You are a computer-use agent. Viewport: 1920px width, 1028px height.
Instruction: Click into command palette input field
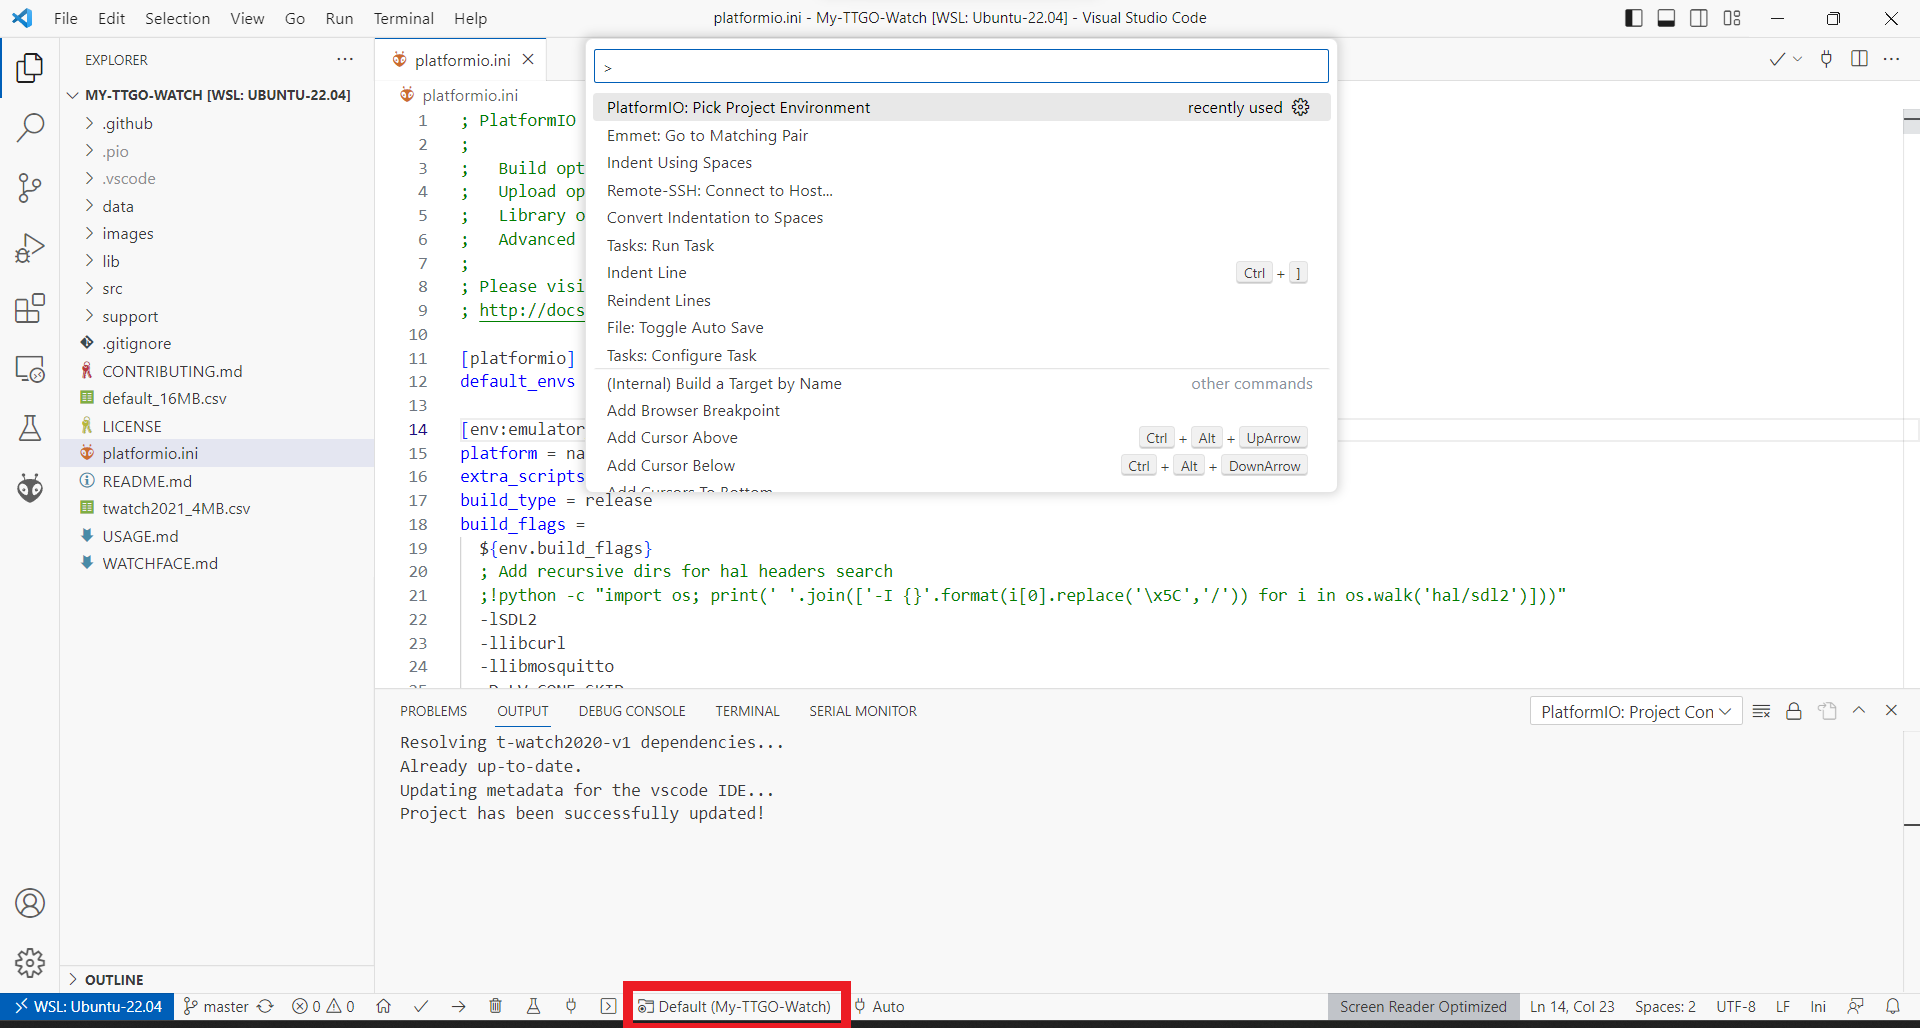pos(961,66)
